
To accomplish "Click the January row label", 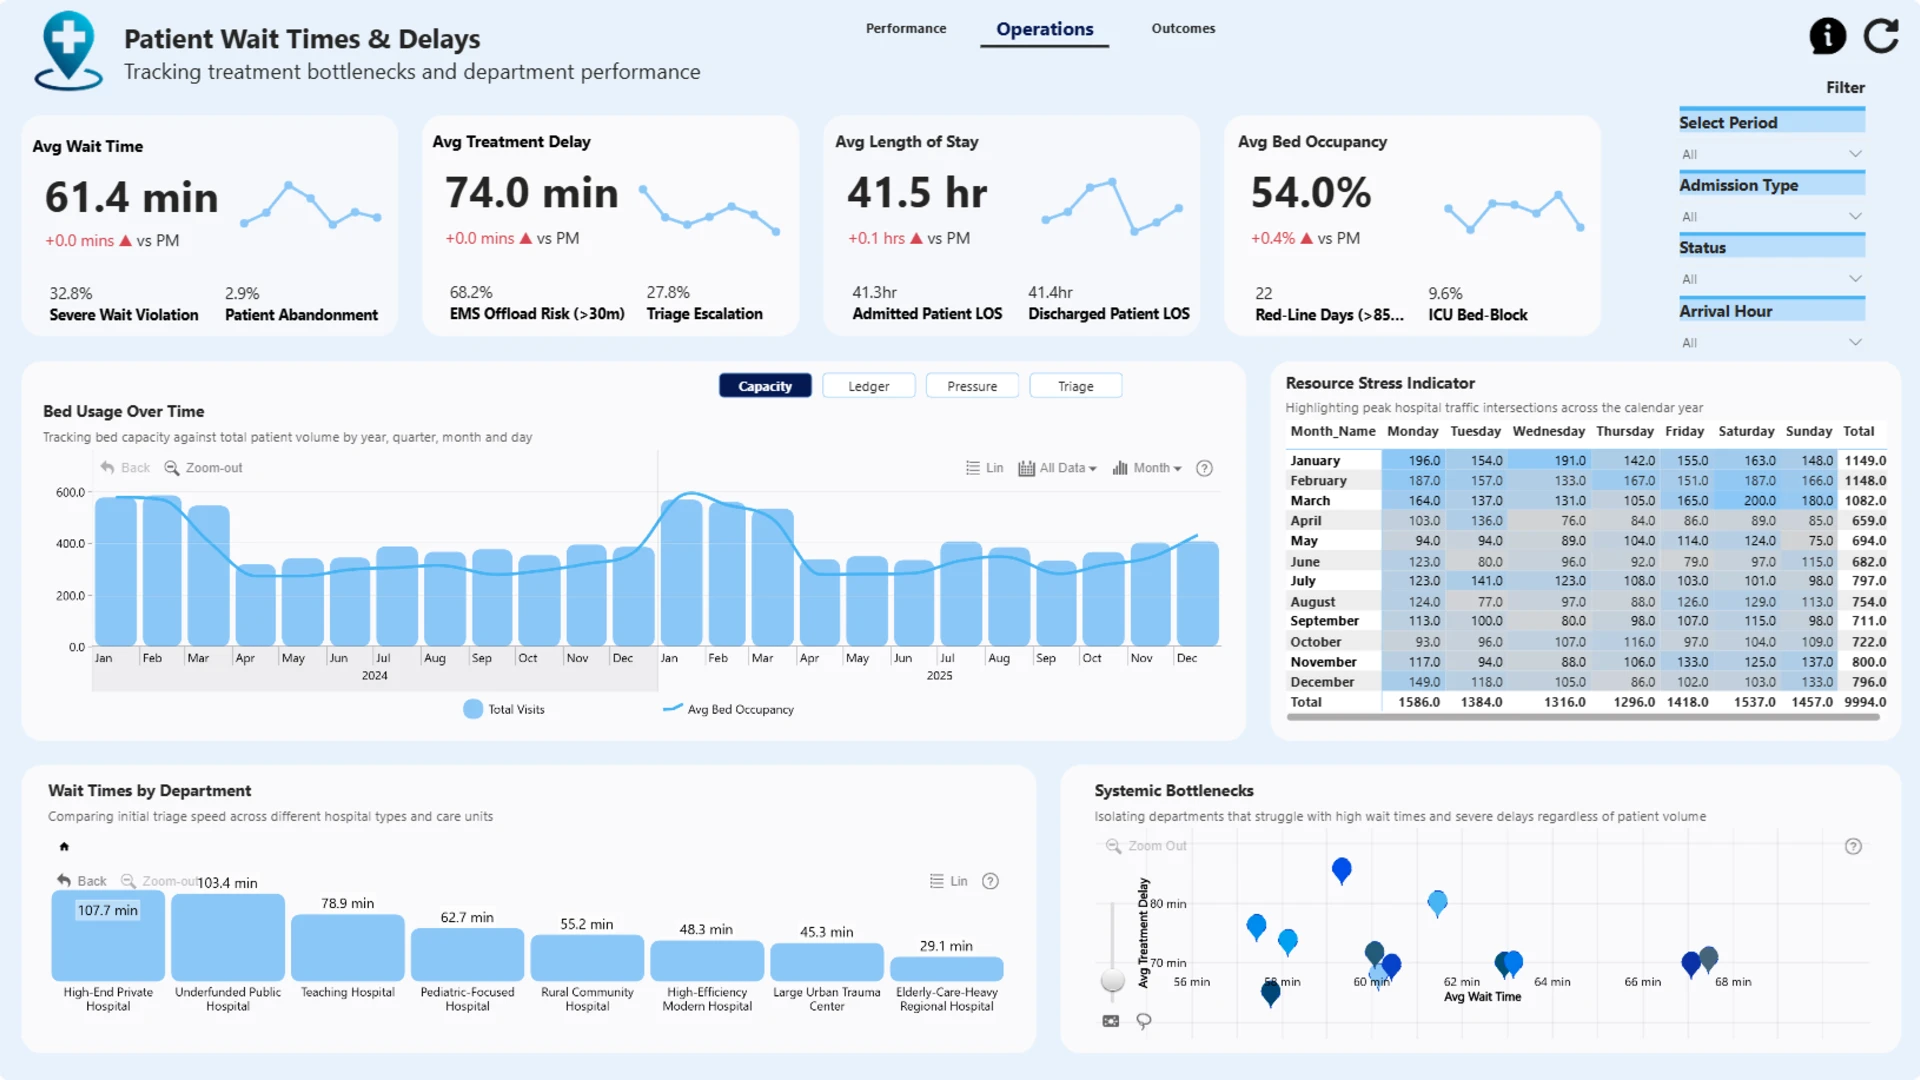I will click(1315, 461).
